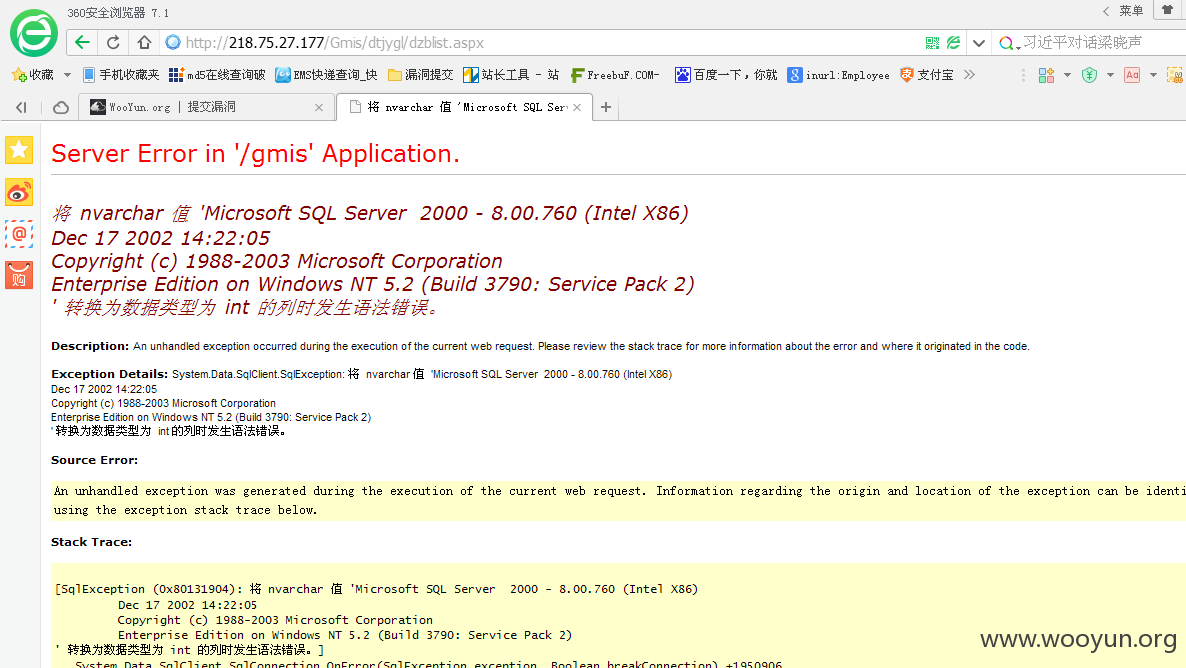
Task: Choose search engine via magnifier icon
Action: click(x=1008, y=43)
